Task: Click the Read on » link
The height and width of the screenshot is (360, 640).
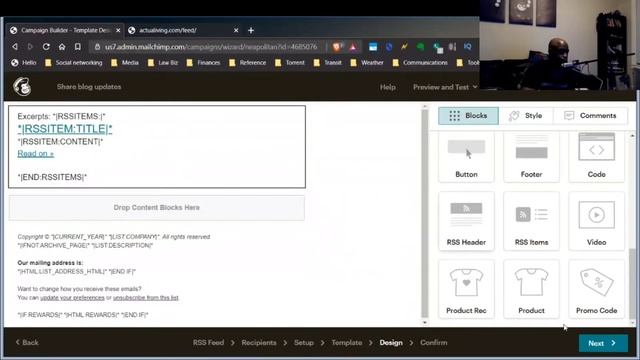Action: (x=36, y=153)
